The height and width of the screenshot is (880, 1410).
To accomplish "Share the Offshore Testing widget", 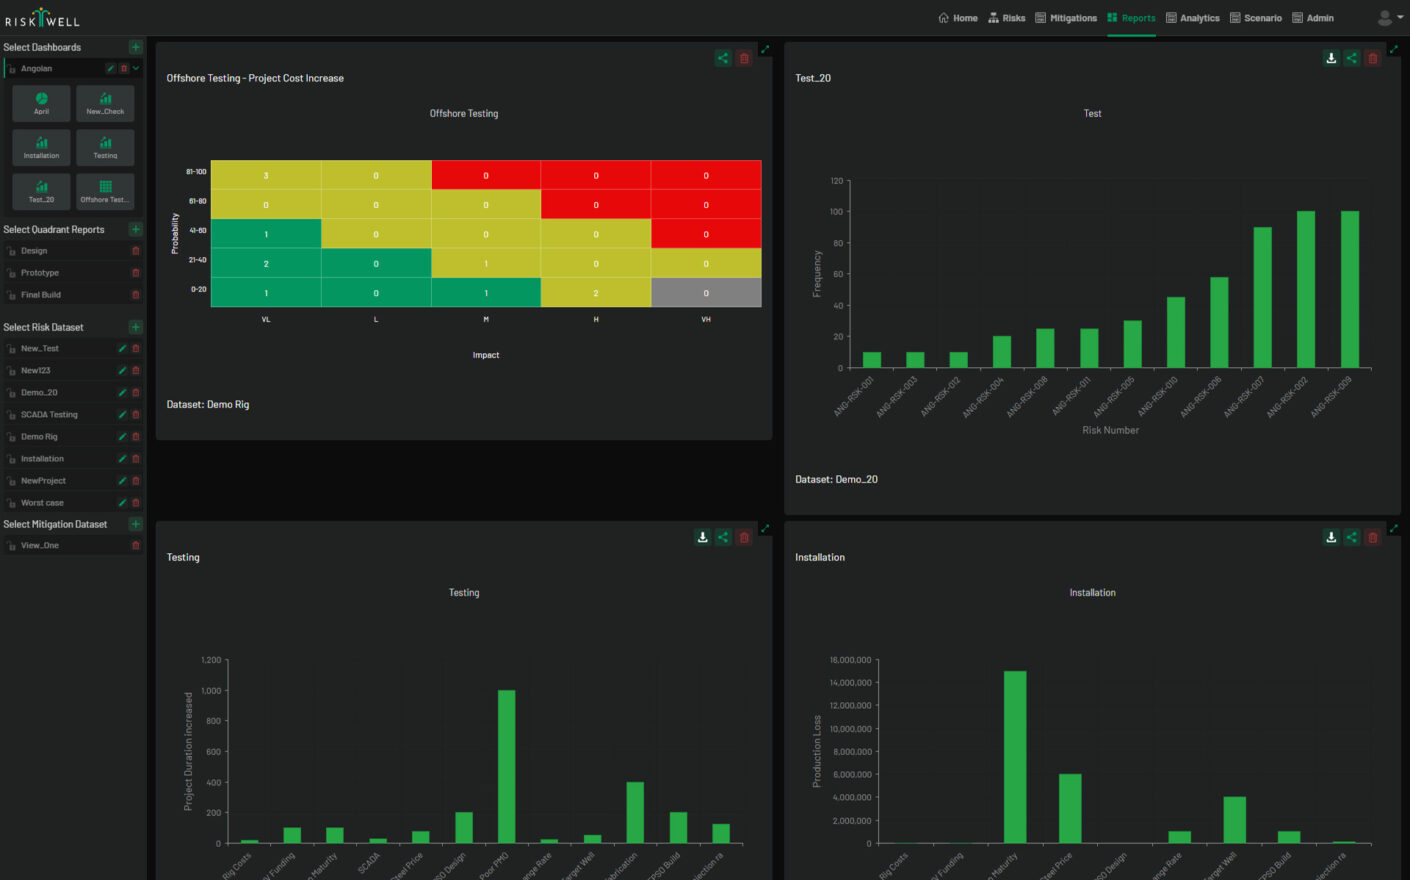I will pyautogui.click(x=723, y=58).
